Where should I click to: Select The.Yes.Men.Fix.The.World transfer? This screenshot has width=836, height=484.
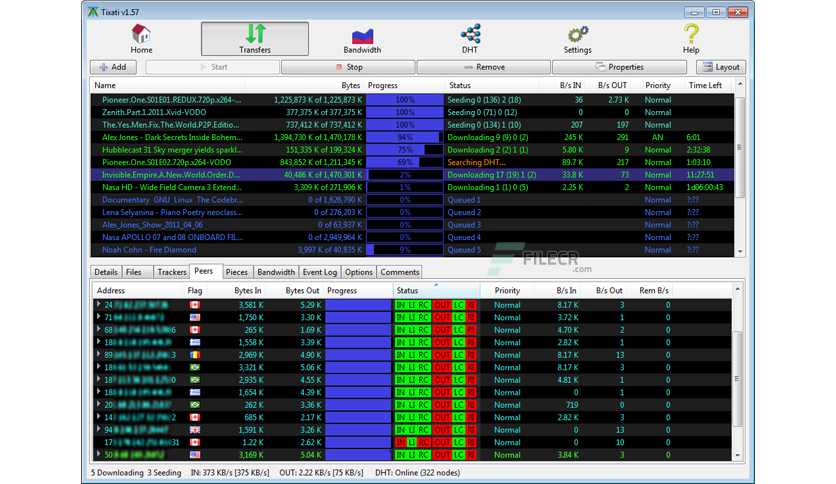tap(412, 125)
